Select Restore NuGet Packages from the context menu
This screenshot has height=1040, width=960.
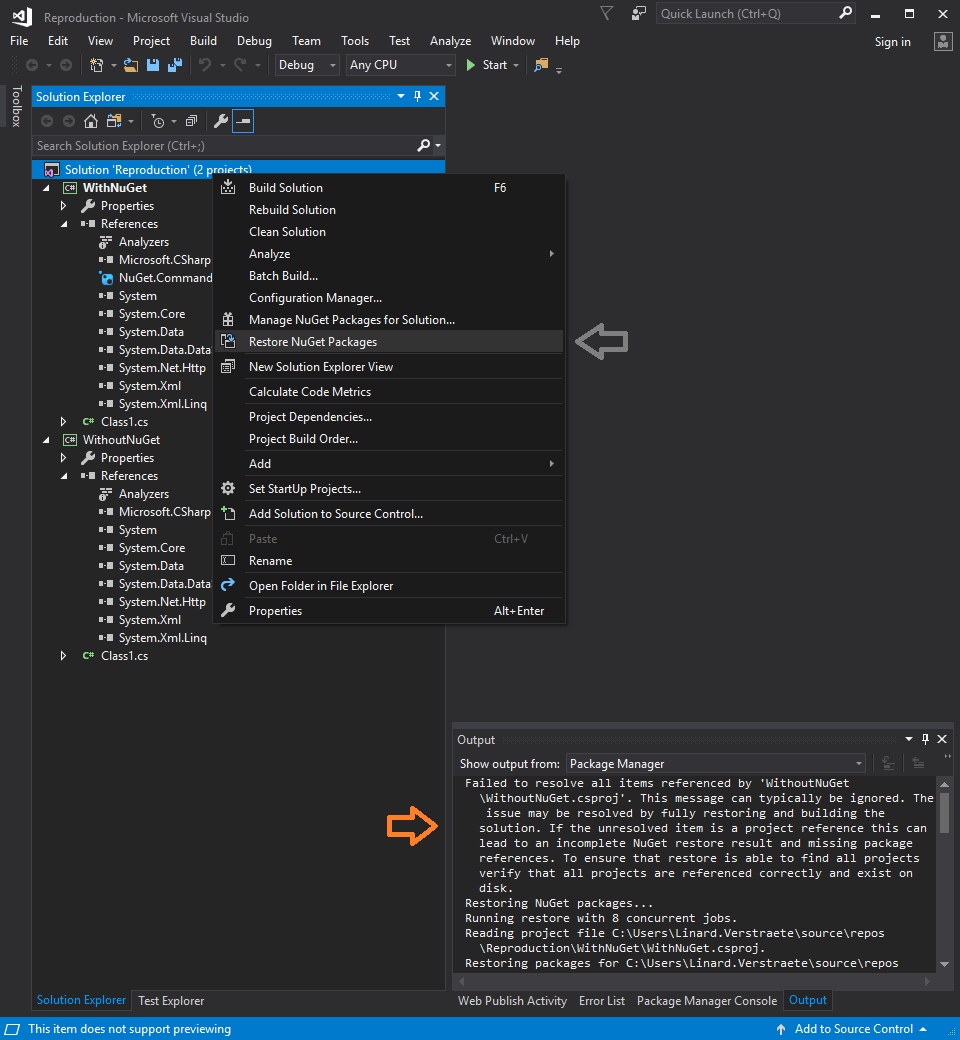coord(314,341)
